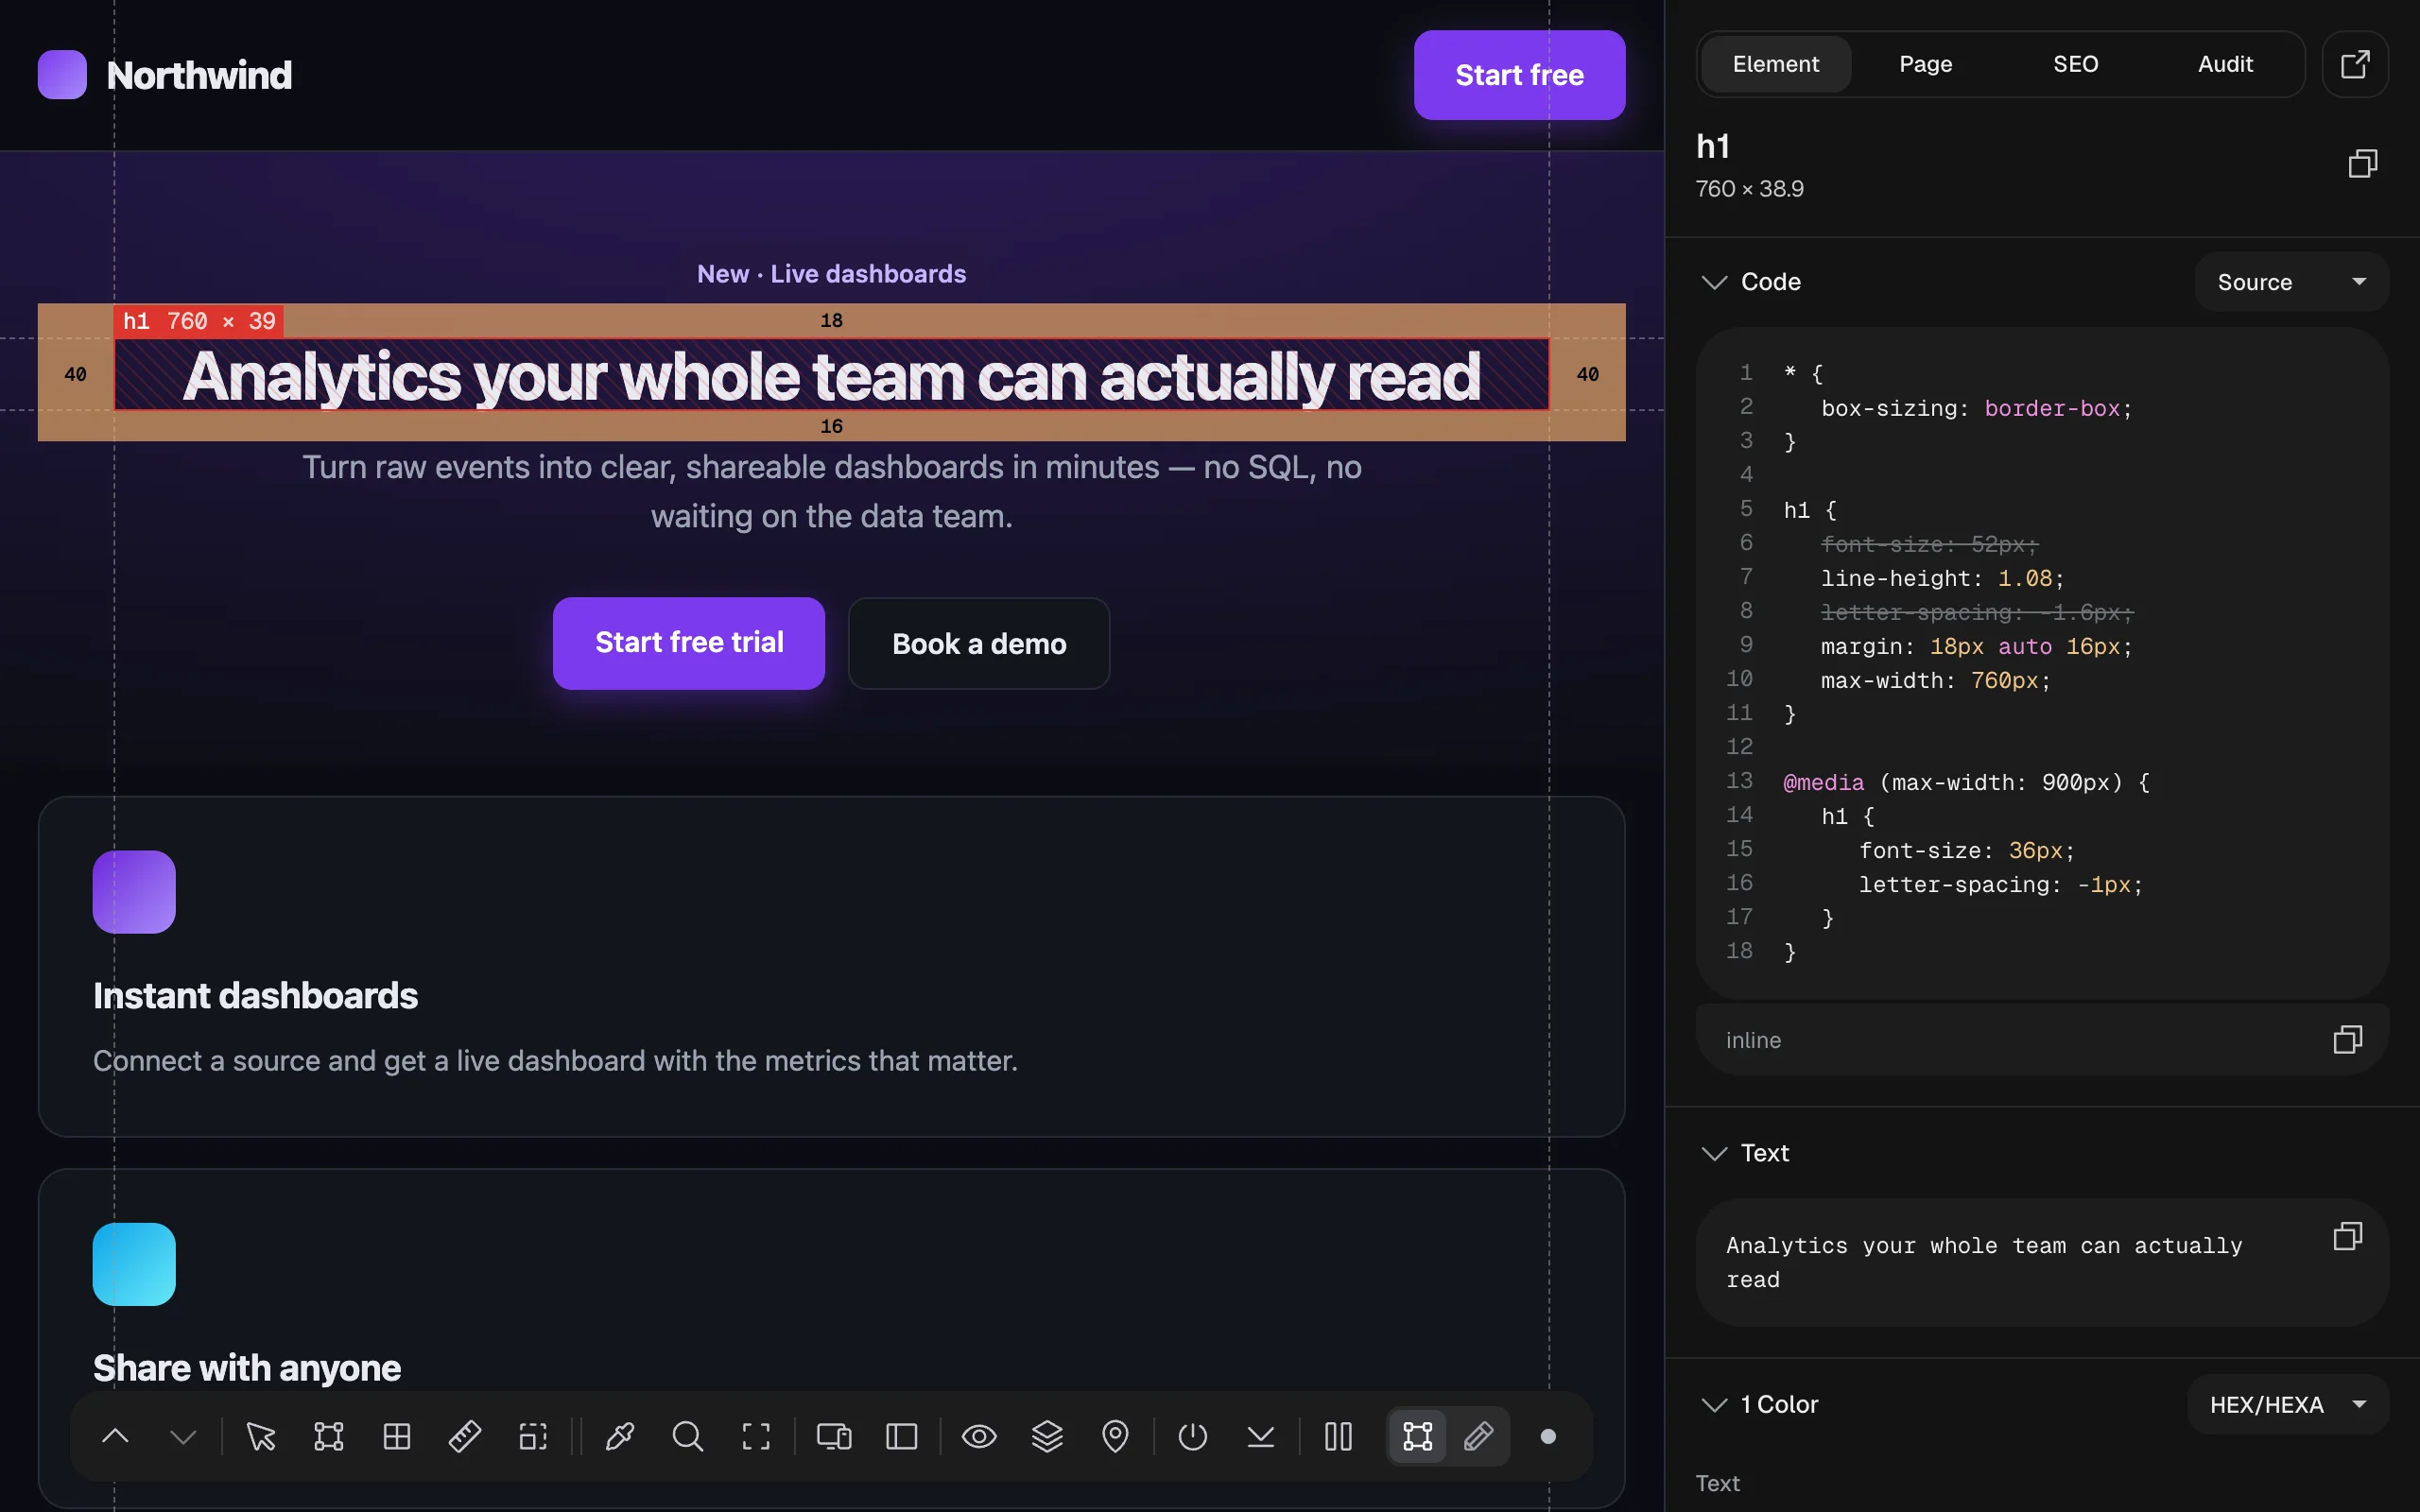Toggle the eye visibility icon

click(x=979, y=1437)
